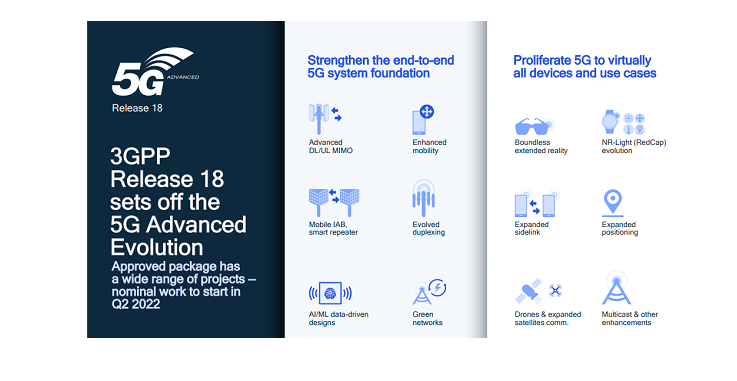The image size is (737, 381).
Task: Click the Strengthen end-to-end 5G system heading
Action: [381, 67]
